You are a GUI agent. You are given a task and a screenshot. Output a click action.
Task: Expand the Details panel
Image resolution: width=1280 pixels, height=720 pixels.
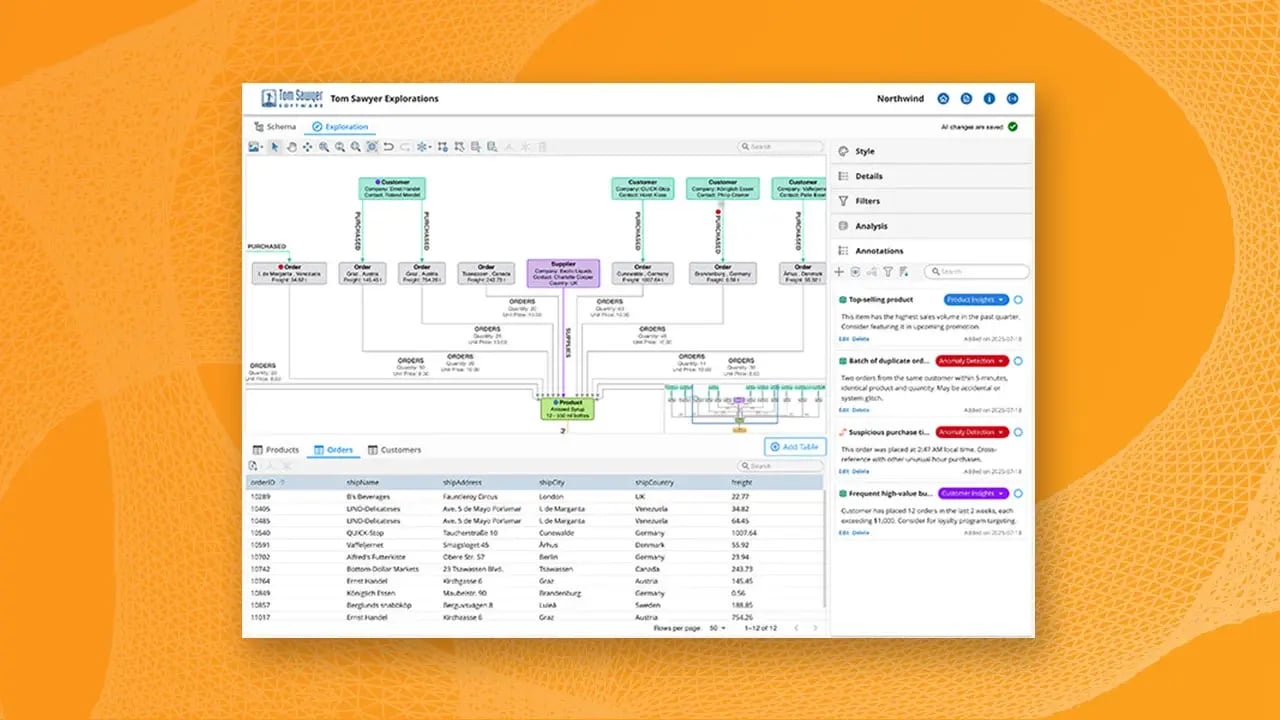tap(932, 176)
